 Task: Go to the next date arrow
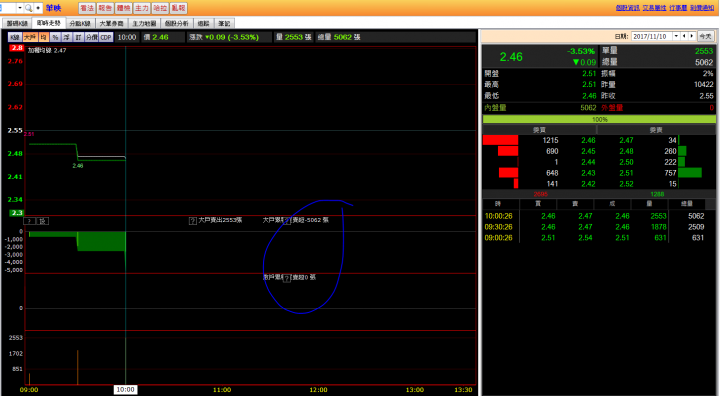tap(692, 36)
